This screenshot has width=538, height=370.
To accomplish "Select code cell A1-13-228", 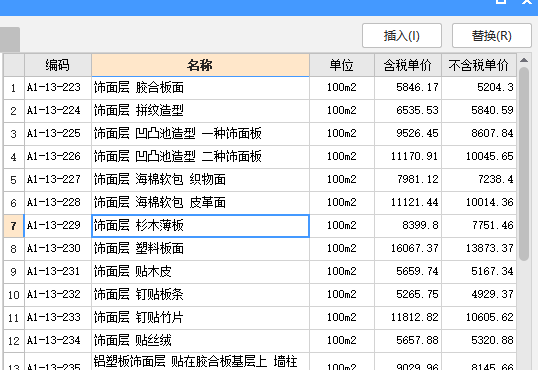I will point(58,203).
